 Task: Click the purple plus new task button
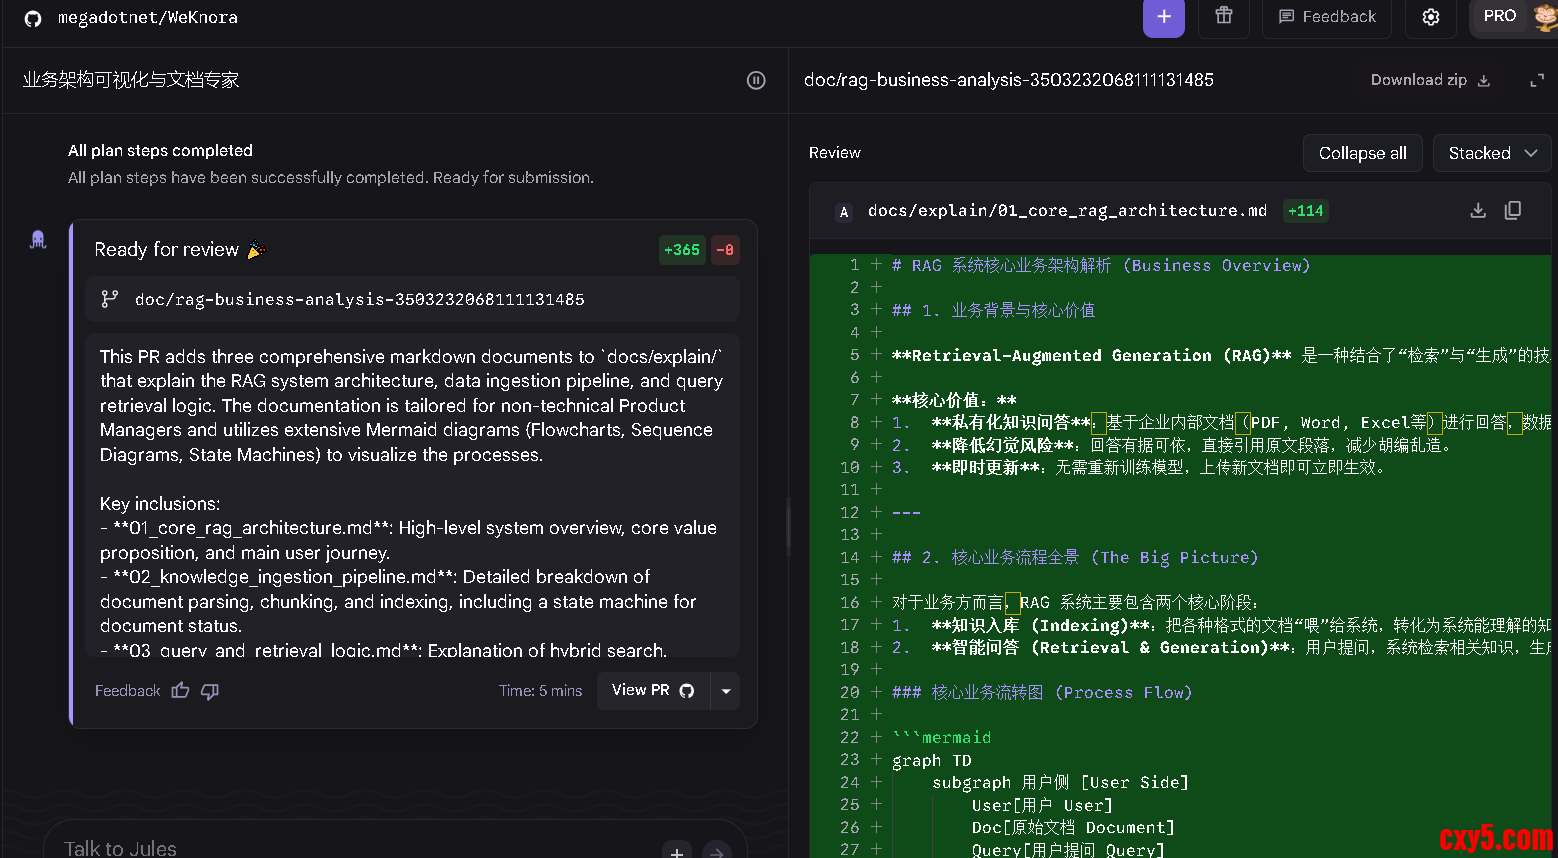(x=1163, y=17)
